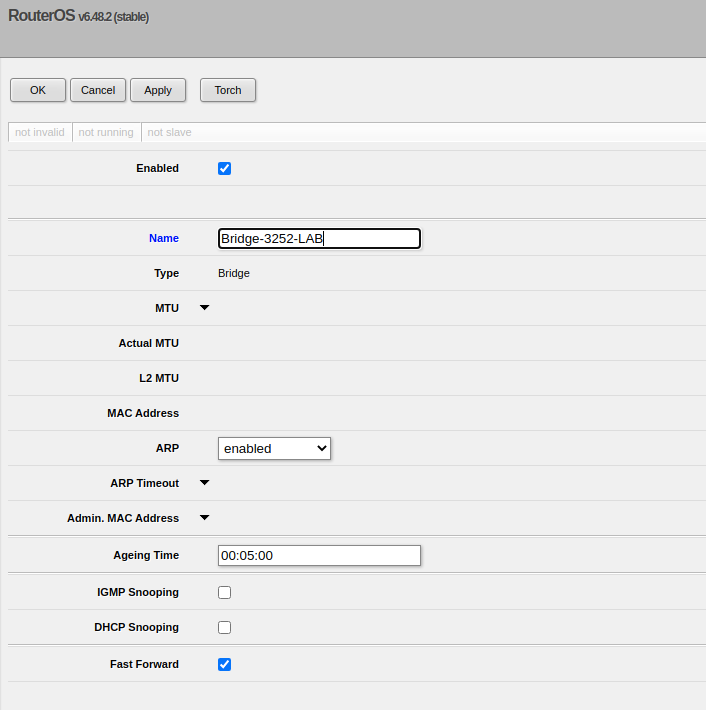This screenshot has height=710, width=706.
Task: Disable the Fast Forward checkbox
Action: click(224, 664)
